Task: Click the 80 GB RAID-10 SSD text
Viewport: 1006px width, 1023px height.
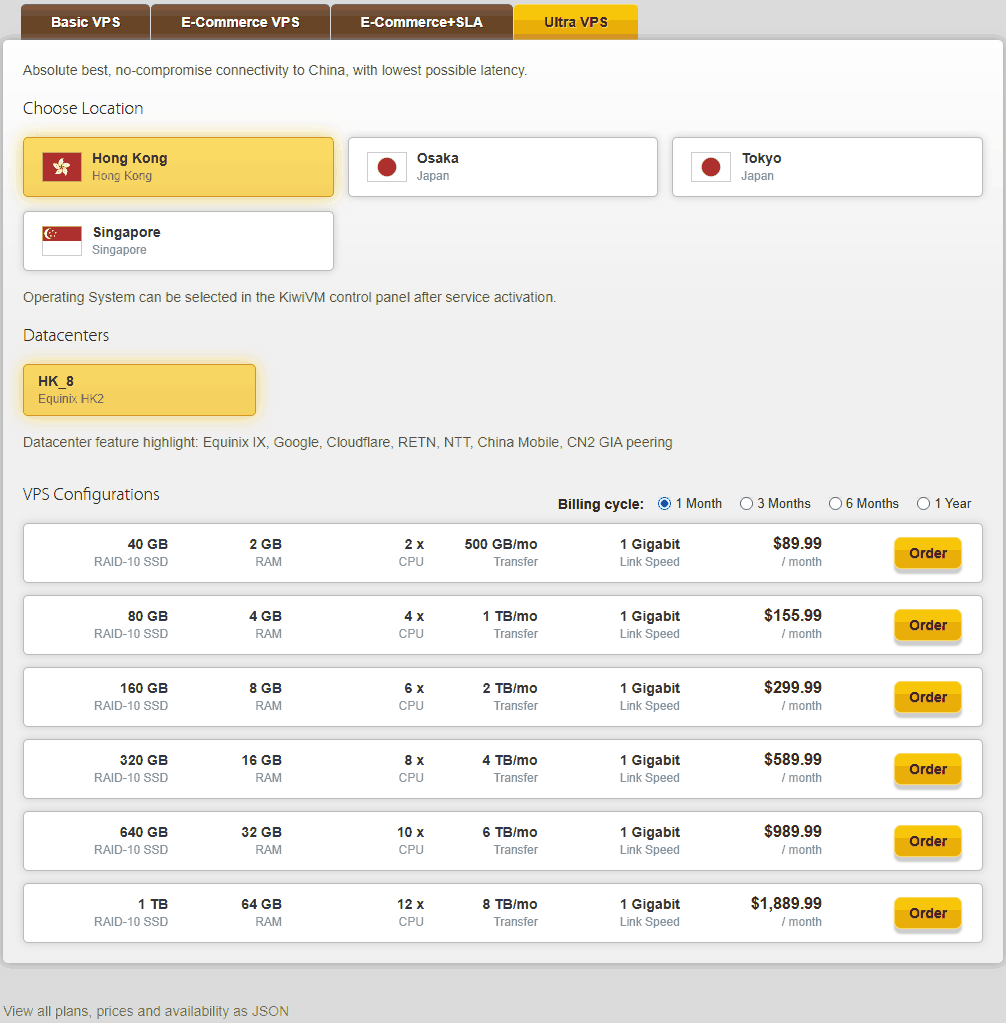Action: 131,624
